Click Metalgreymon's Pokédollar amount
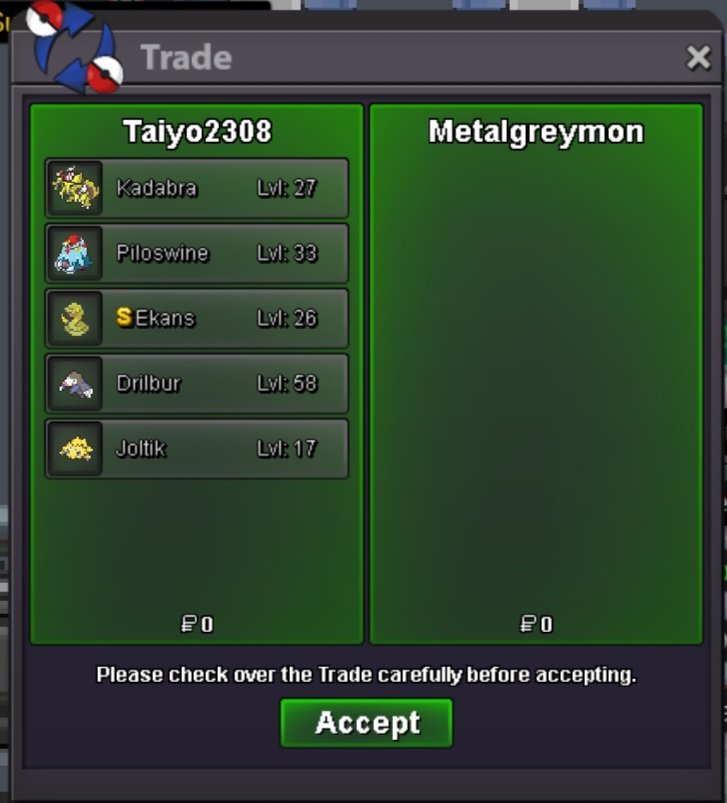Screen dimensions: 727x803 [x=536, y=624]
